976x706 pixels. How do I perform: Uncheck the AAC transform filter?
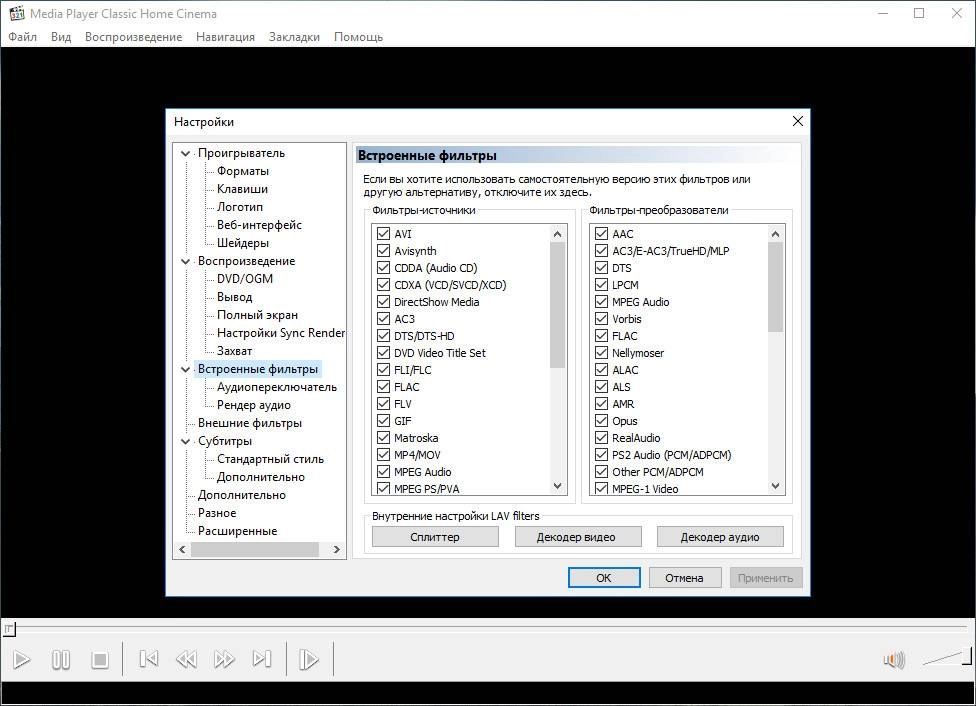(601, 234)
